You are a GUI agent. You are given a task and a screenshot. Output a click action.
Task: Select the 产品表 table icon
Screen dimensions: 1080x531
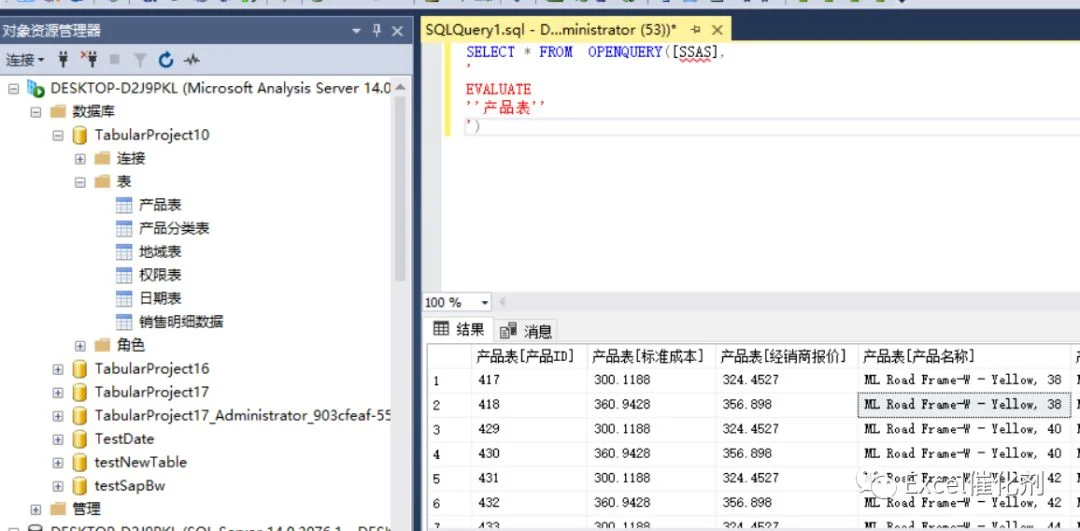(124, 205)
